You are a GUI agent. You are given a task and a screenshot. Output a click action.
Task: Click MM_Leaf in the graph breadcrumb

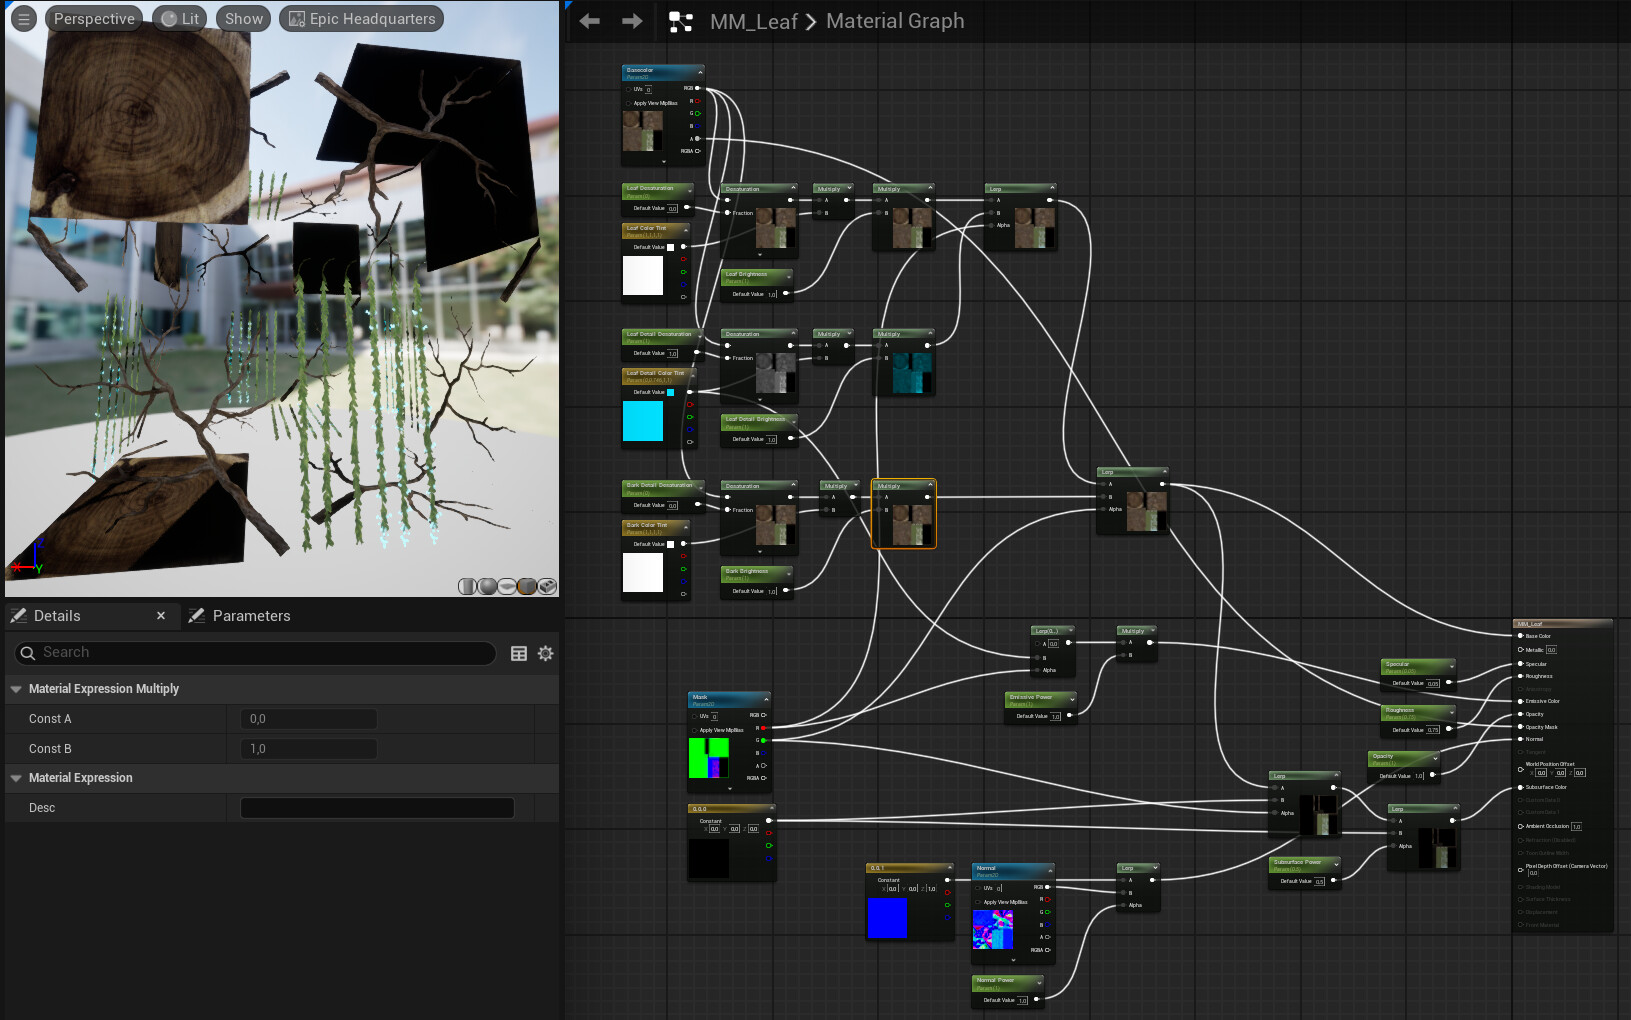(753, 21)
